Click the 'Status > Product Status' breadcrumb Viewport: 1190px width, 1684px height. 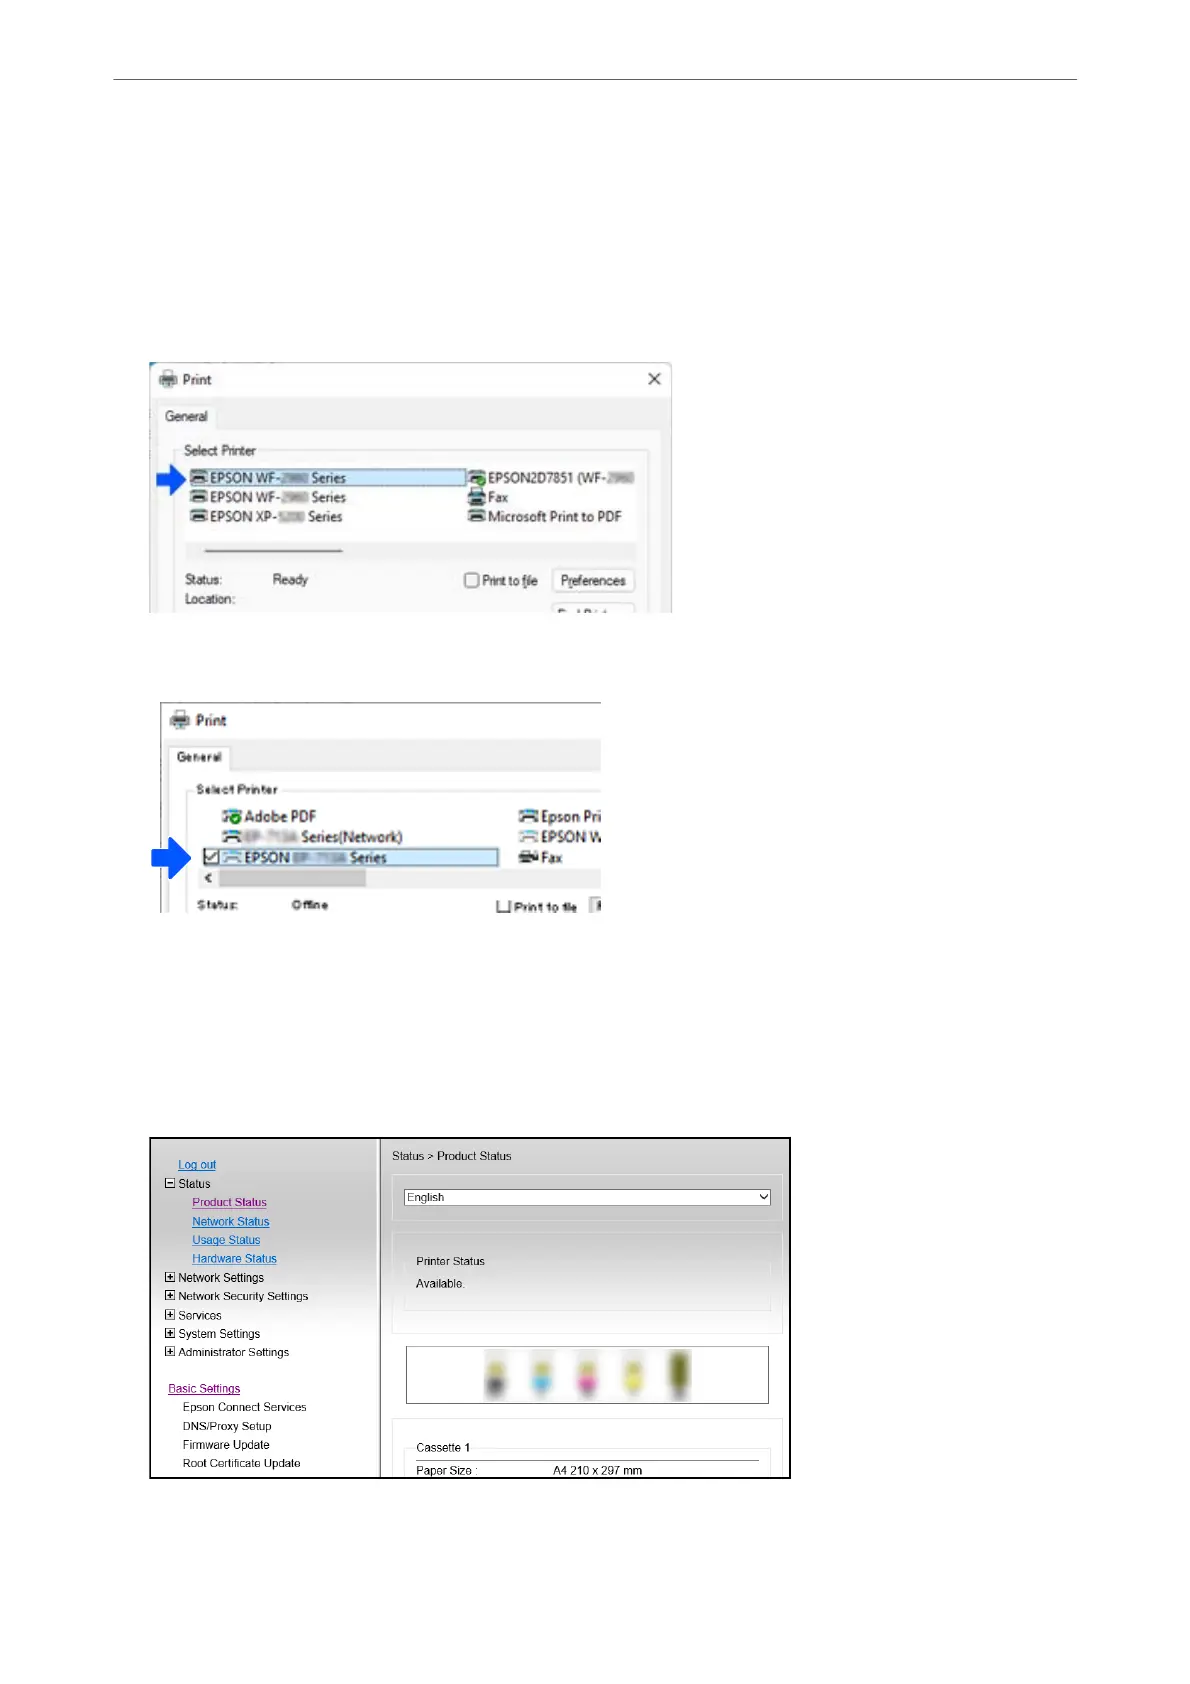(452, 1156)
